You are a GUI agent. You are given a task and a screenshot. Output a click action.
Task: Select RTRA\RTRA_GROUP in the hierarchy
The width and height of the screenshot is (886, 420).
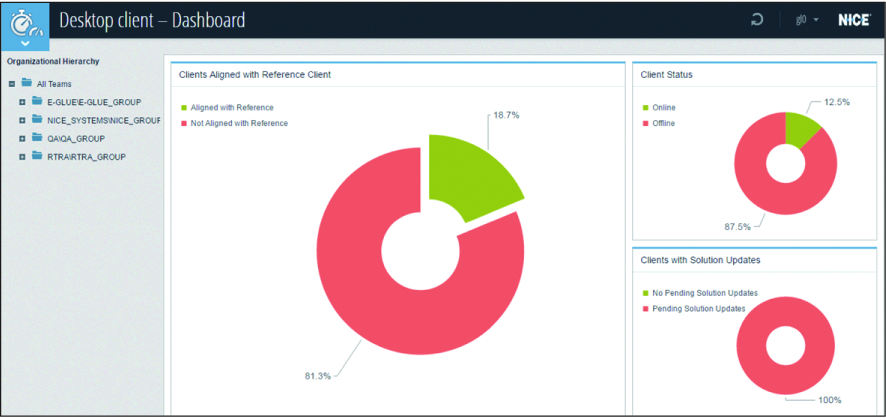coord(86,157)
